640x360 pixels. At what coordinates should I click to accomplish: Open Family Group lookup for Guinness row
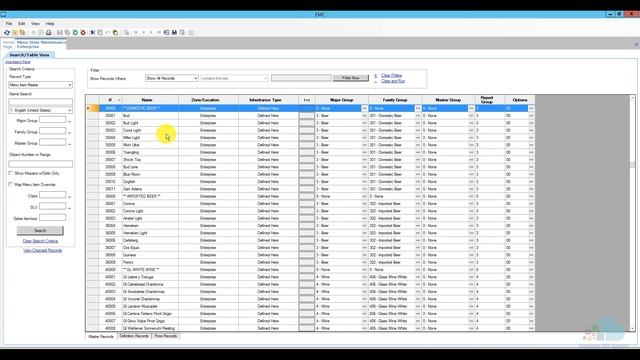(418, 255)
